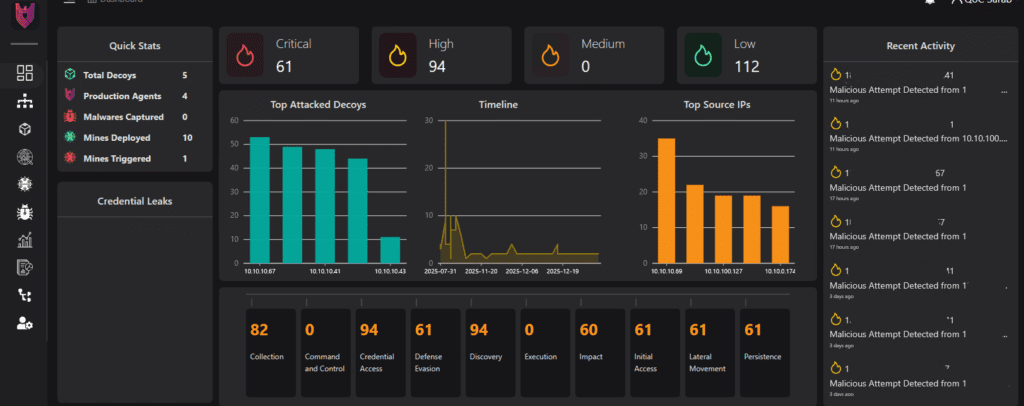This screenshot has width=1024, height=406.
Task: Click the orange bar above 10.10.100.127
Action: coord(723,229)
